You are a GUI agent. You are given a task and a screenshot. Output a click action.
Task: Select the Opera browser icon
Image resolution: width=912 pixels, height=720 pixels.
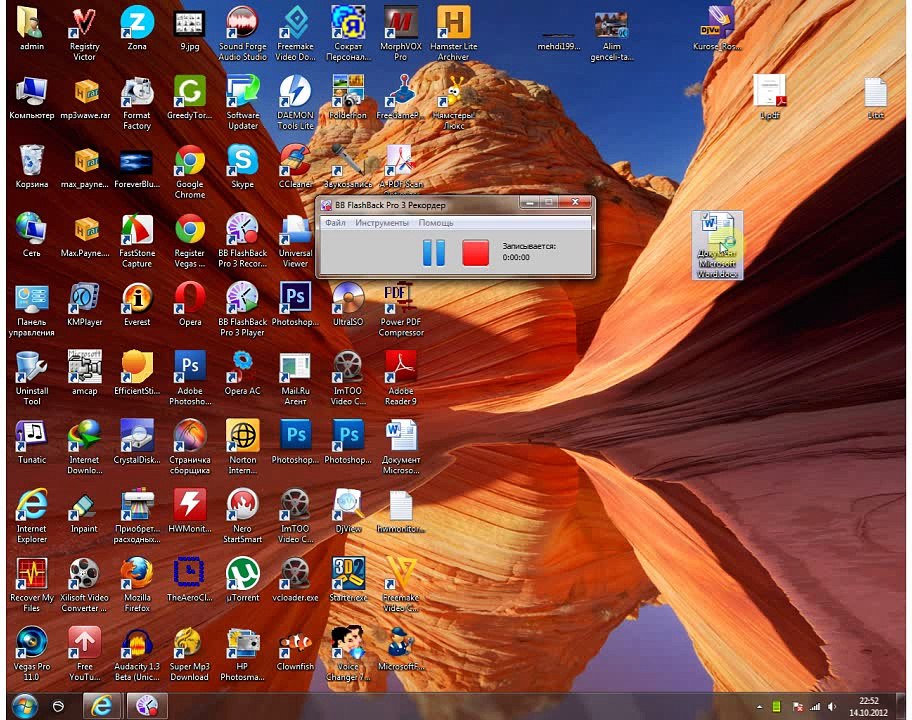190,305
